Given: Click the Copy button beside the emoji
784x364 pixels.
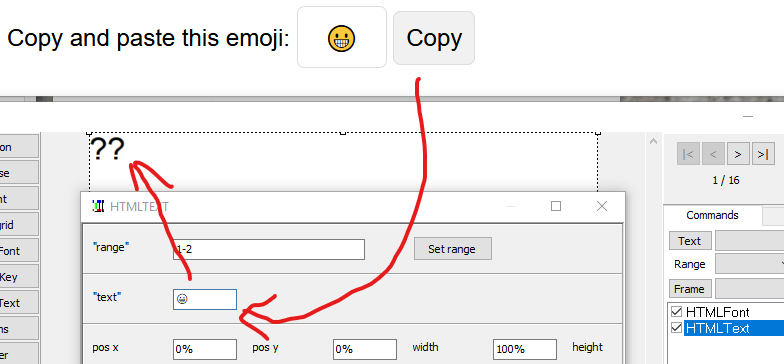Looking at the screenshot, I should 434,38.
